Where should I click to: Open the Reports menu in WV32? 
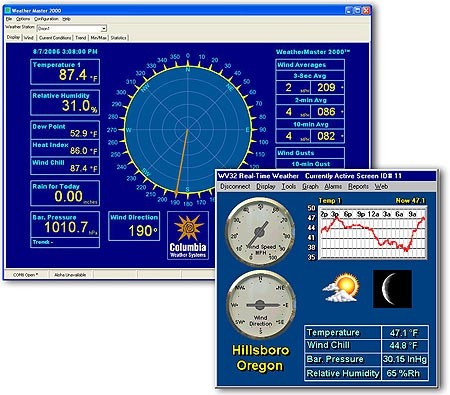click(x=358, y=187)
